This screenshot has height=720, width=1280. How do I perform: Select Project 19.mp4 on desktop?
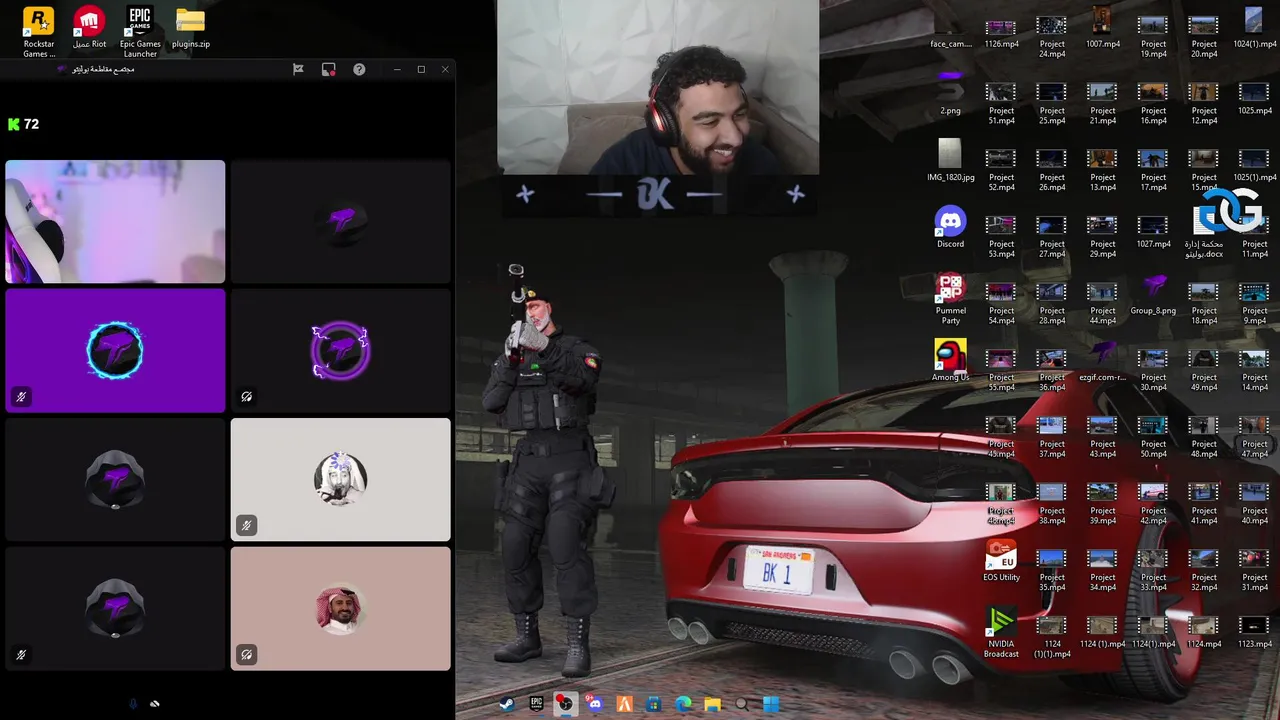1153,36
